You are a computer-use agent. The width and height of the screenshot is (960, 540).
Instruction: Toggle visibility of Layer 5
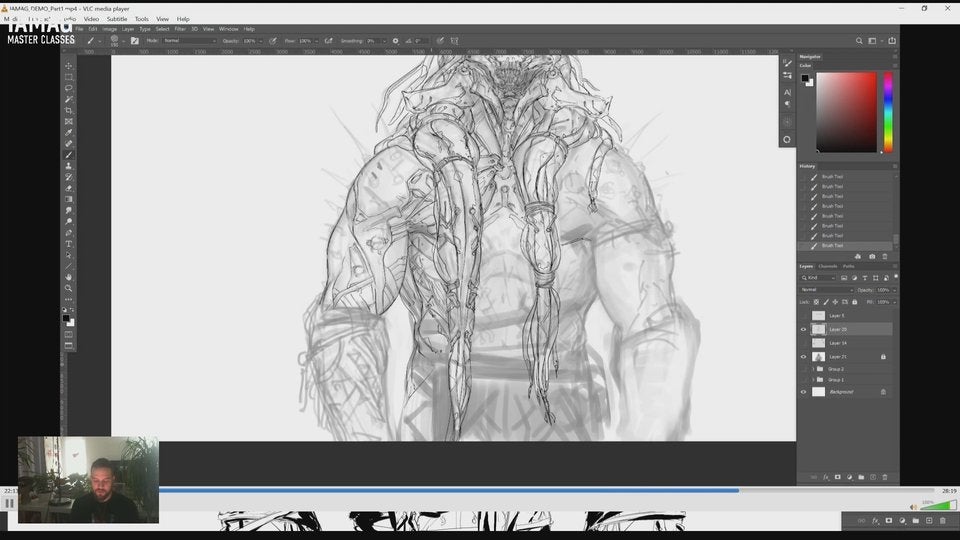[804, 315]
